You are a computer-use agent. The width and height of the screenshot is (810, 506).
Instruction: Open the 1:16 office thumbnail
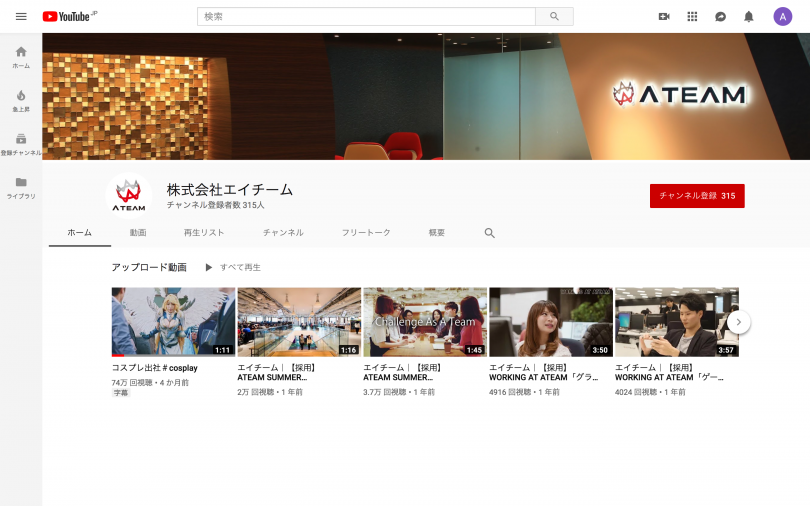(x=299, y=322)
